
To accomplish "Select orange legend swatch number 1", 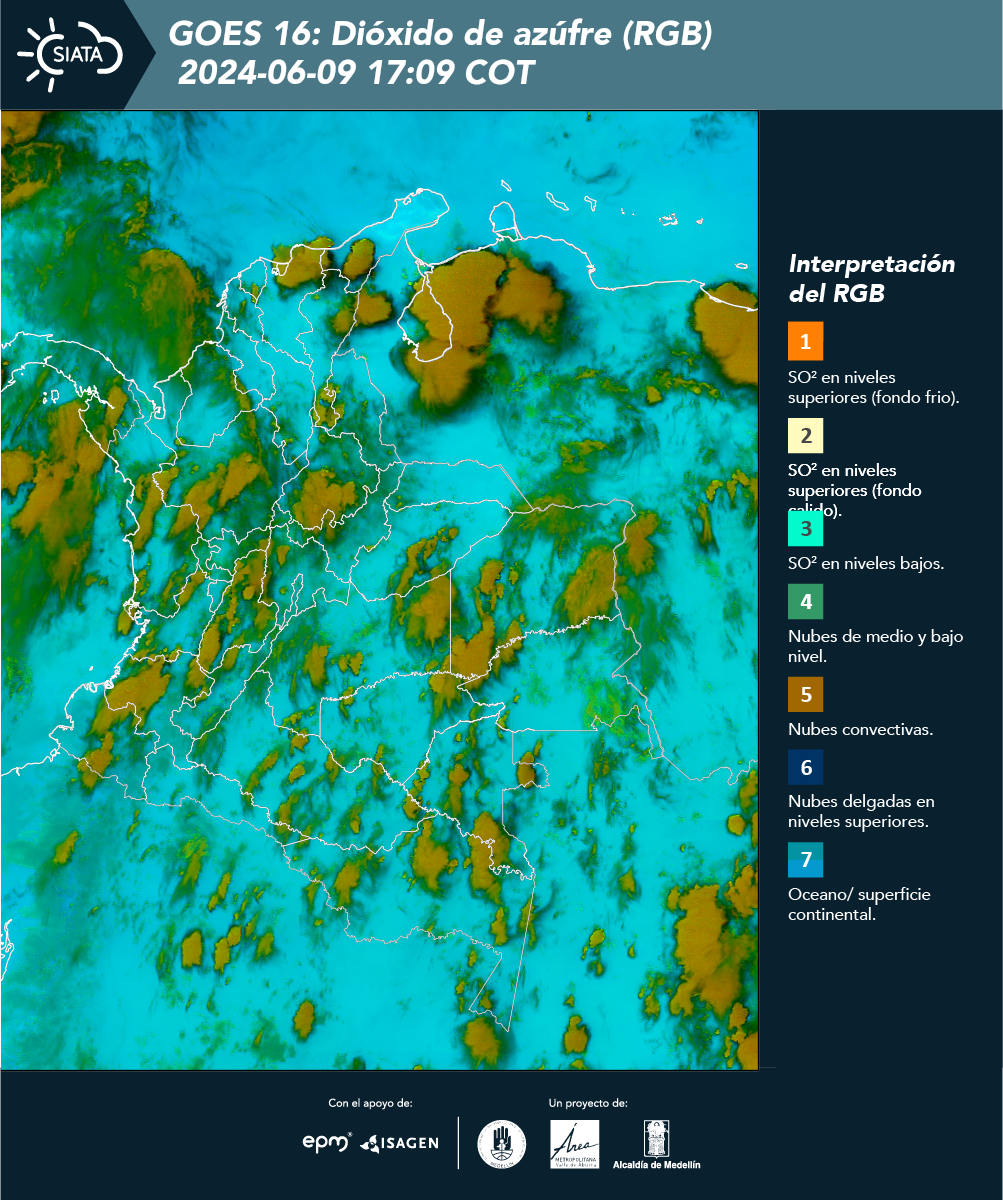I will pos(805,341).
